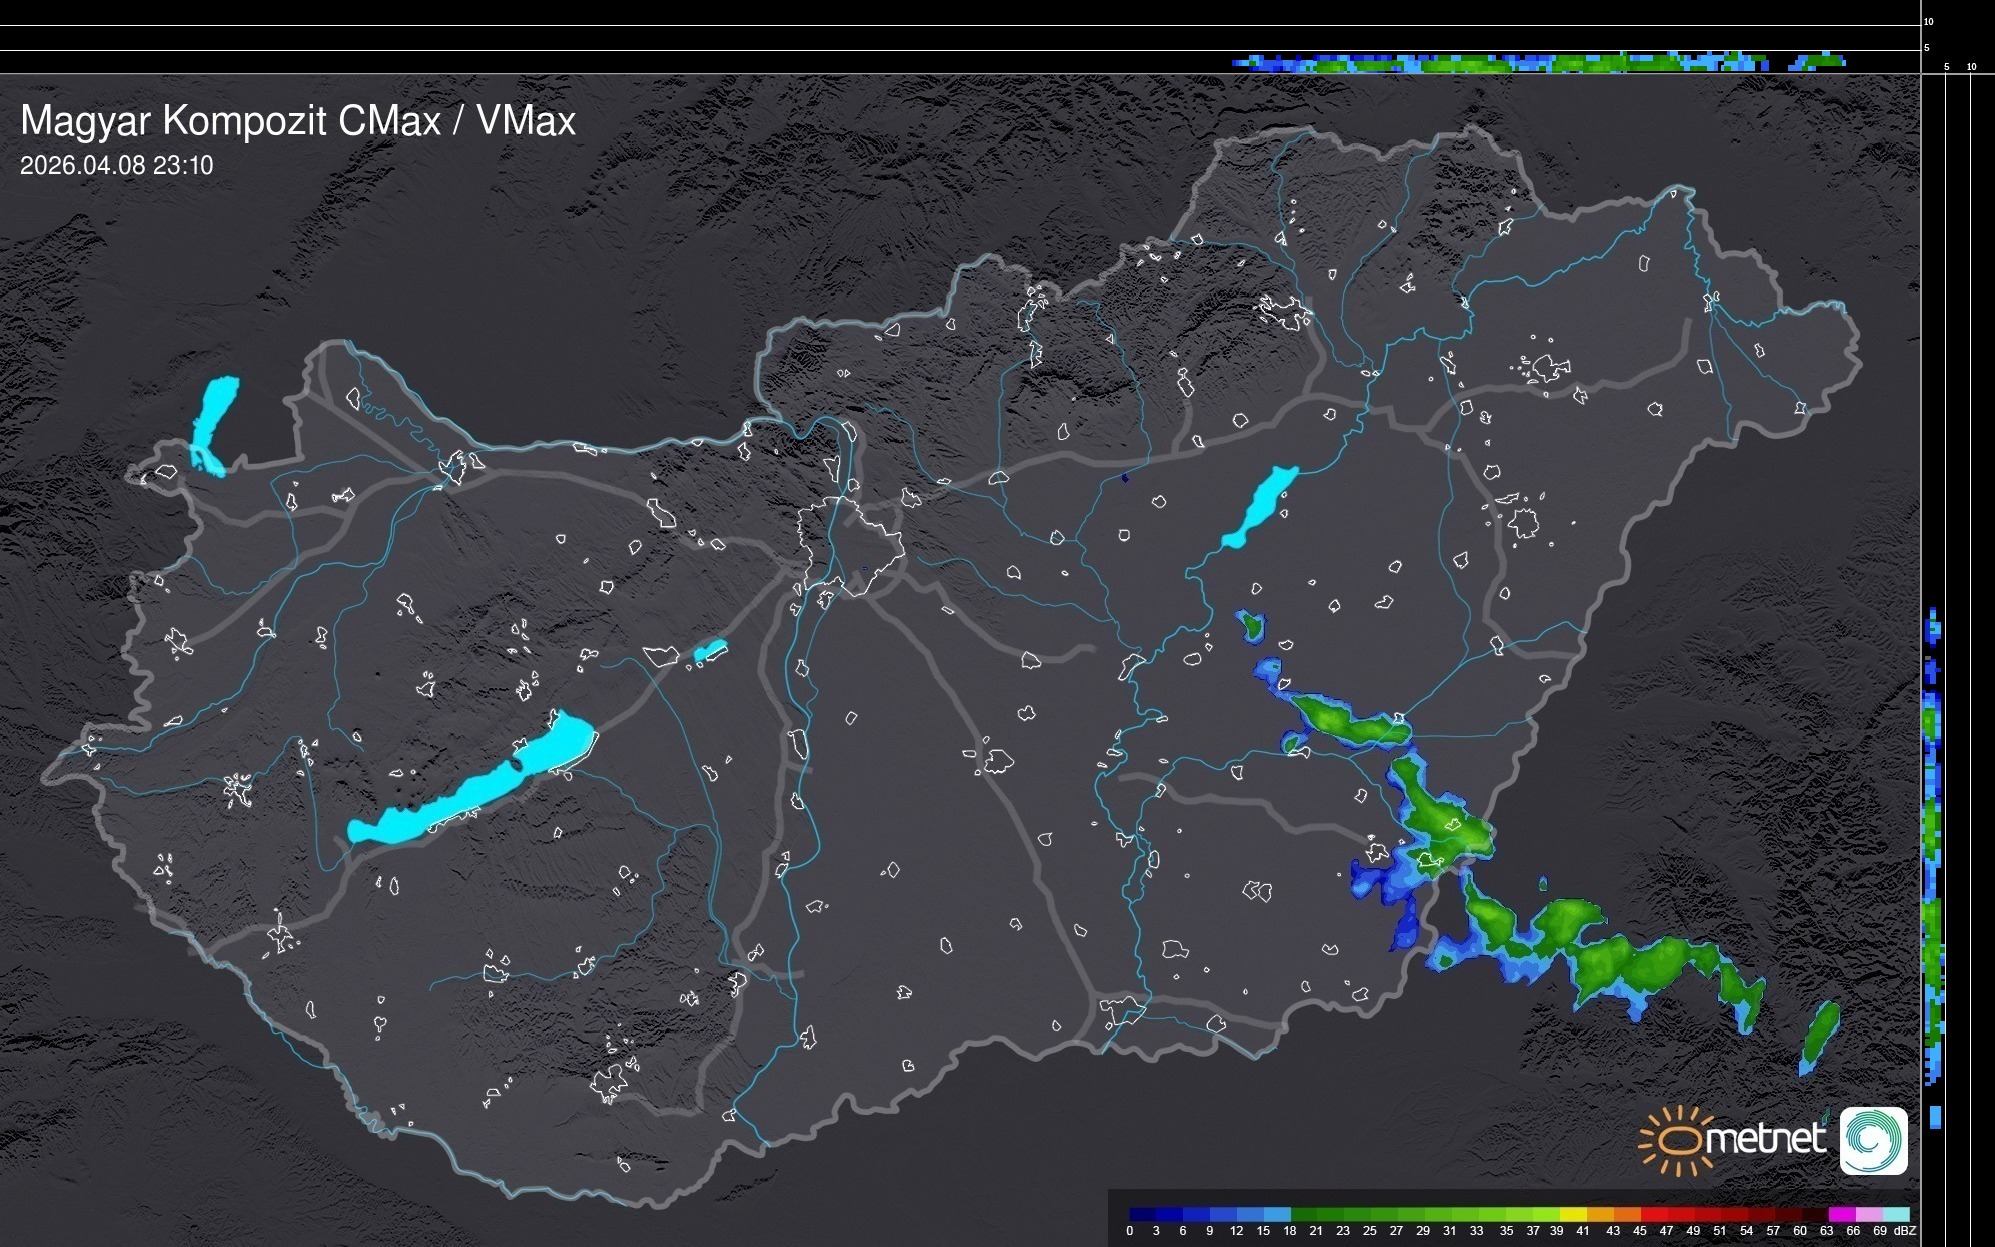This screenshot has width=1995, height=1247.
Task: Click the right-side VMax cross-section echo strip
Action: click(x=1934, y=850)
